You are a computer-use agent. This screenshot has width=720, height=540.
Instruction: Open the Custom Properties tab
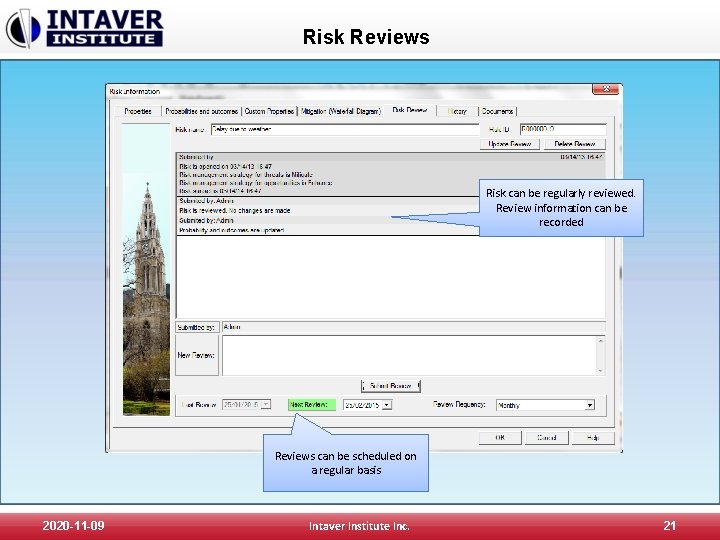click(269, 111)
